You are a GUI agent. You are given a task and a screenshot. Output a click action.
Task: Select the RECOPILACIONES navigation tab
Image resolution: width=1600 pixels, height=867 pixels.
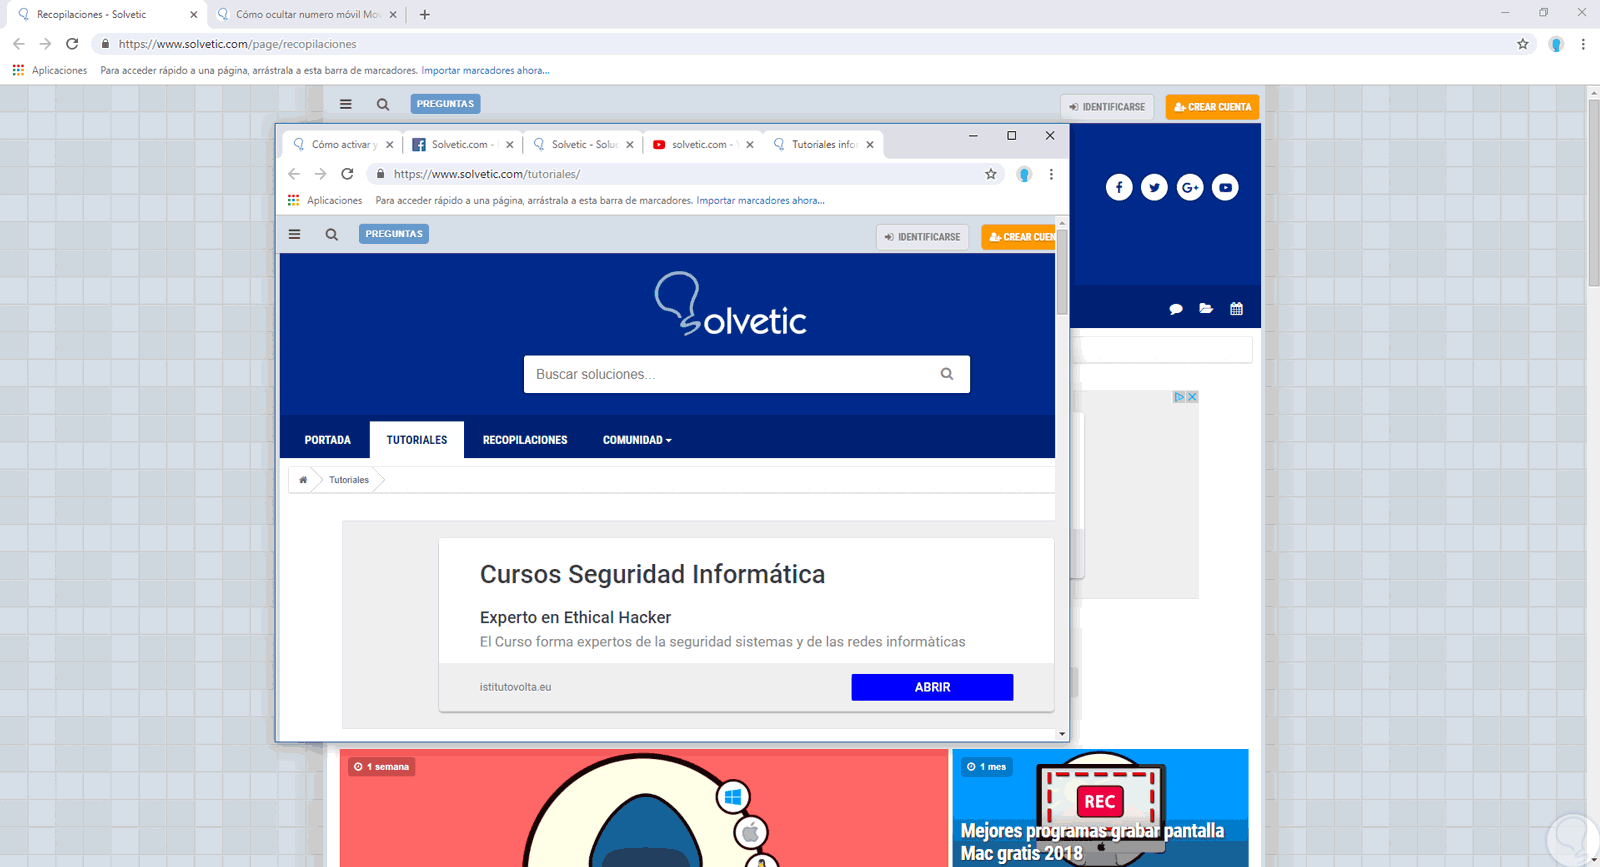point(525,440)
